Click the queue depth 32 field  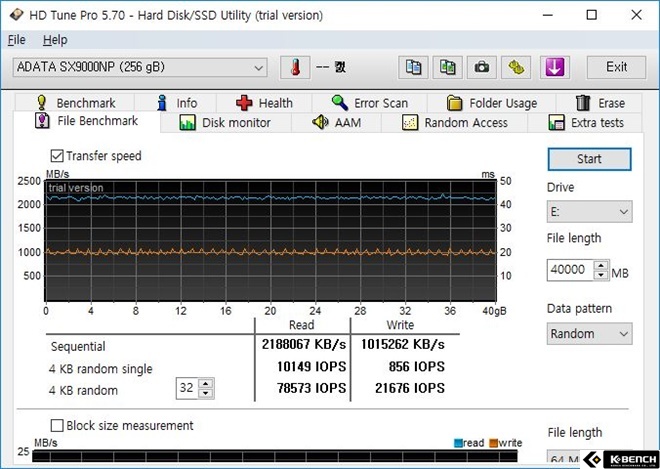[x=187, y=388]
